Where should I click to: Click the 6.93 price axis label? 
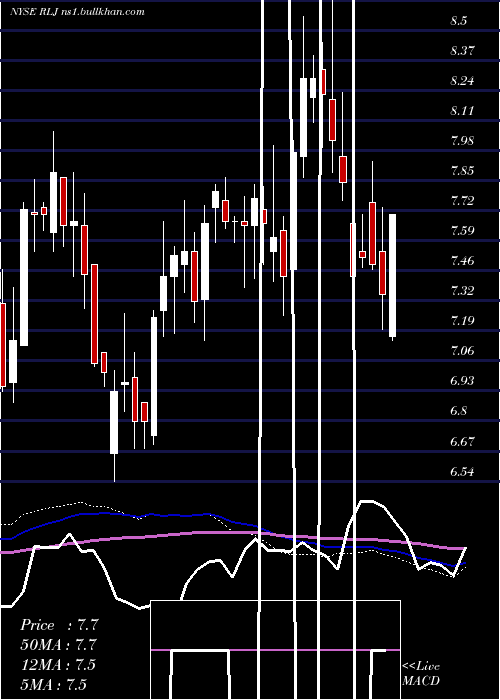462,381
